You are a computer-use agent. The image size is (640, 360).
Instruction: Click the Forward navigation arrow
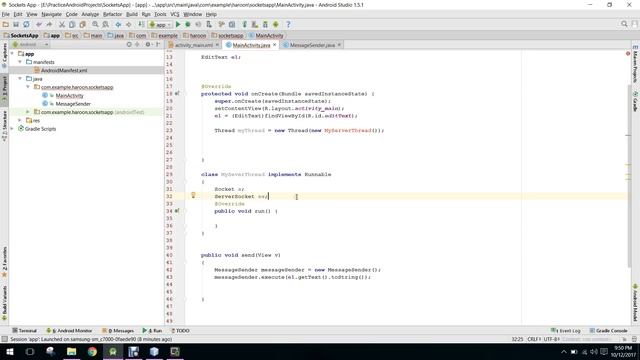[128, 24]
